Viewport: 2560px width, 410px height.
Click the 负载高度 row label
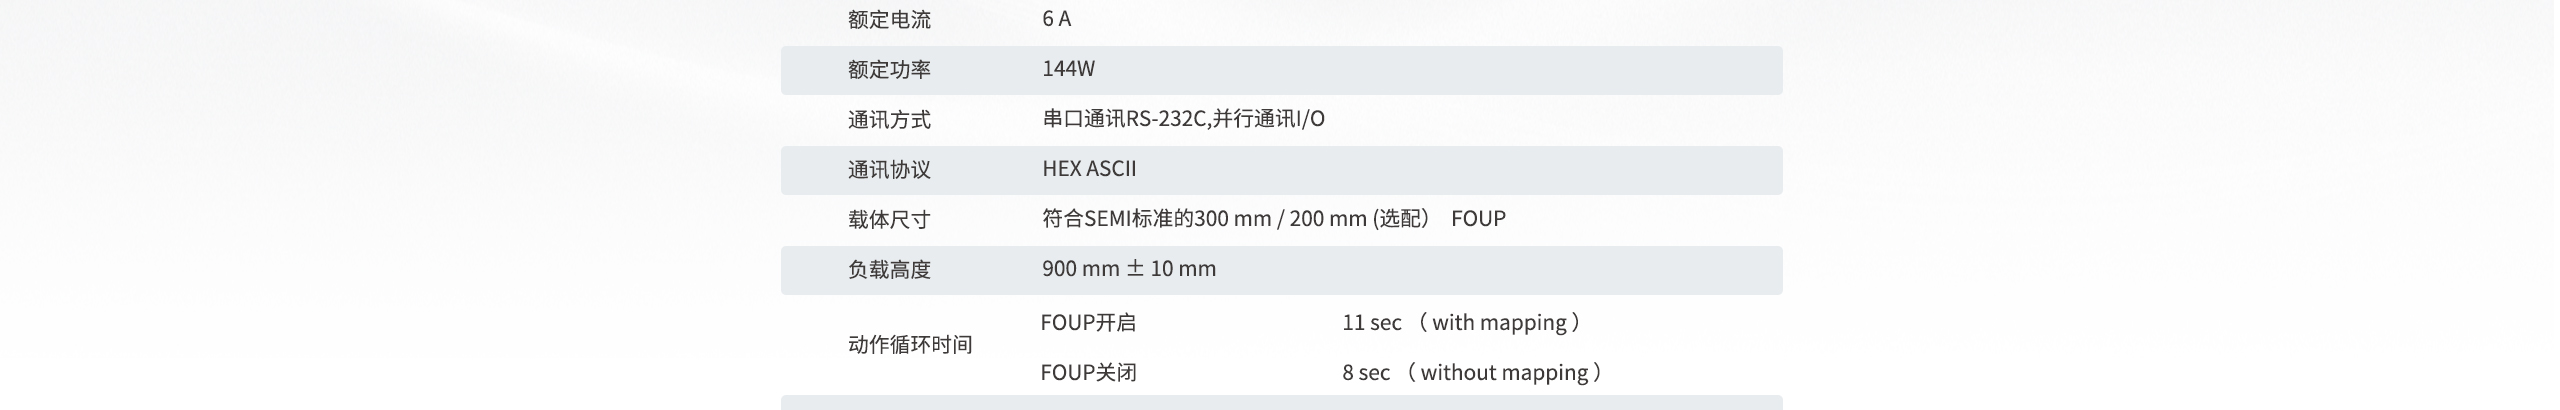click(889, 270)
